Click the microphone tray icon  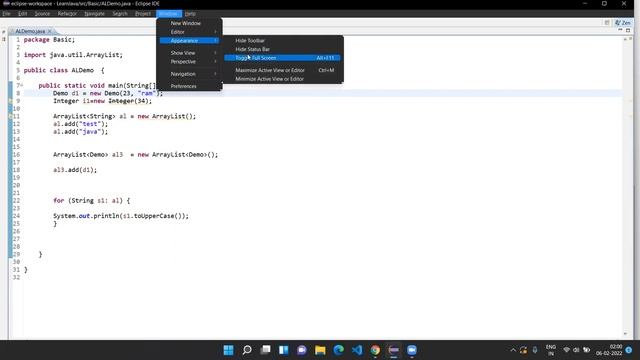(535, 350)
